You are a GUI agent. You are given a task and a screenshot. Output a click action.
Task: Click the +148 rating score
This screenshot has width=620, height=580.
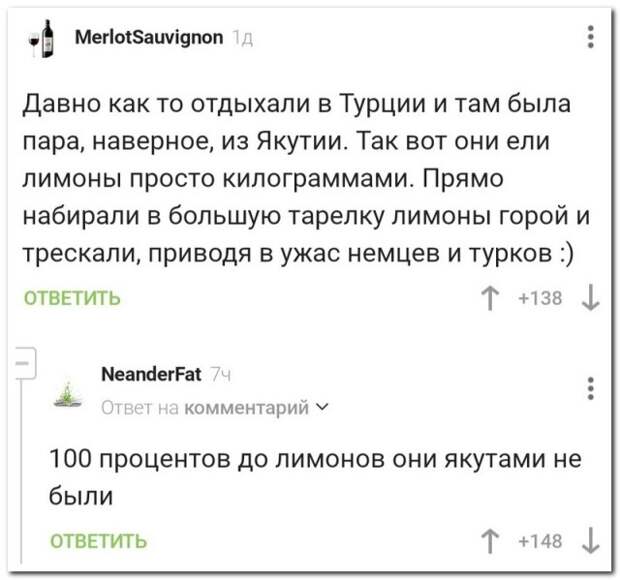click(540, 541)
